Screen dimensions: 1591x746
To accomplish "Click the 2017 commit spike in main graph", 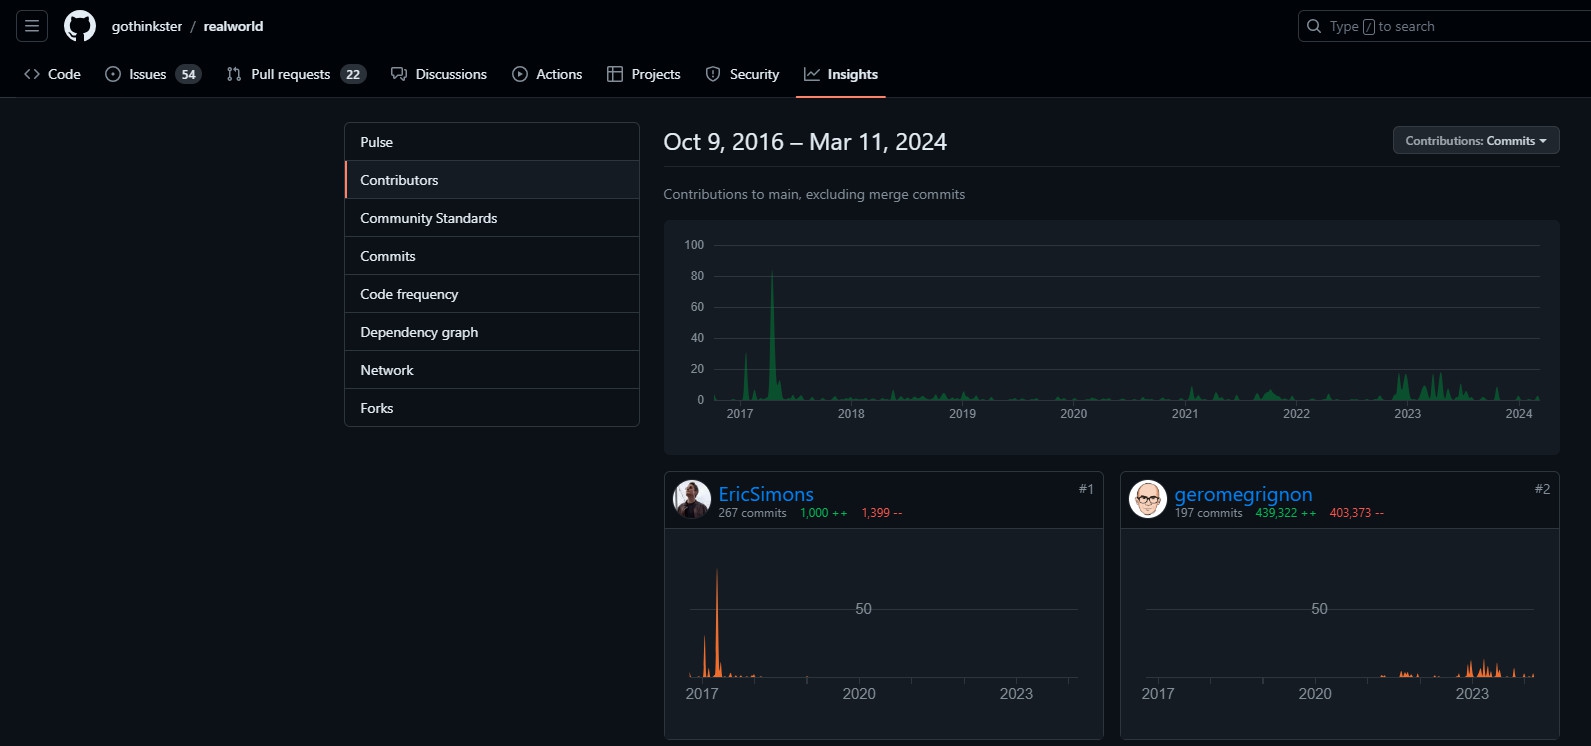I will pos(772,330).
